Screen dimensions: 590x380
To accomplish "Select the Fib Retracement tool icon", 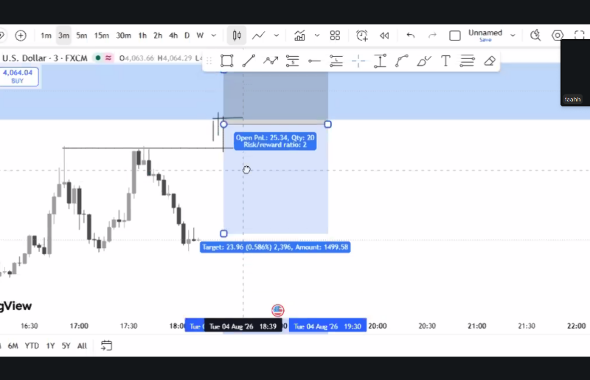I will click(292, 61).
